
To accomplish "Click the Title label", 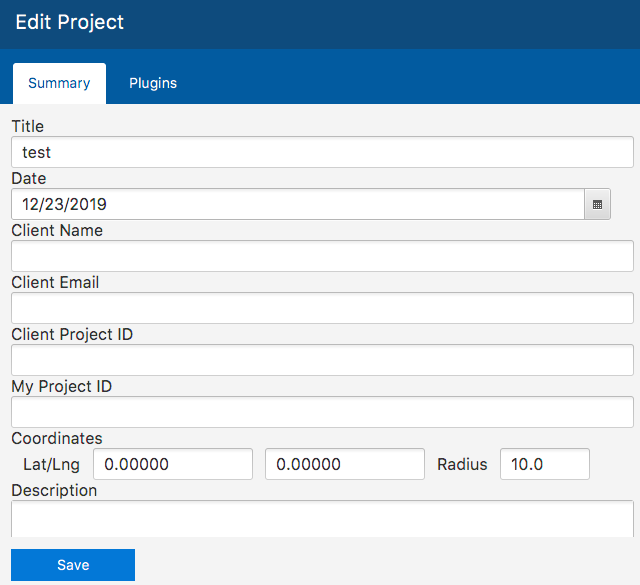I will (x=27, y=127).
